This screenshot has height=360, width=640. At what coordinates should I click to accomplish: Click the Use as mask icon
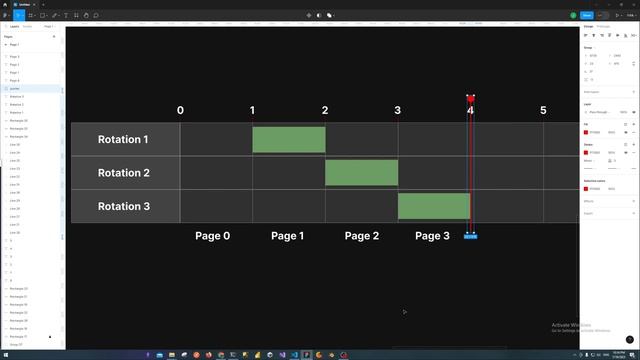(x=319, y=16)
